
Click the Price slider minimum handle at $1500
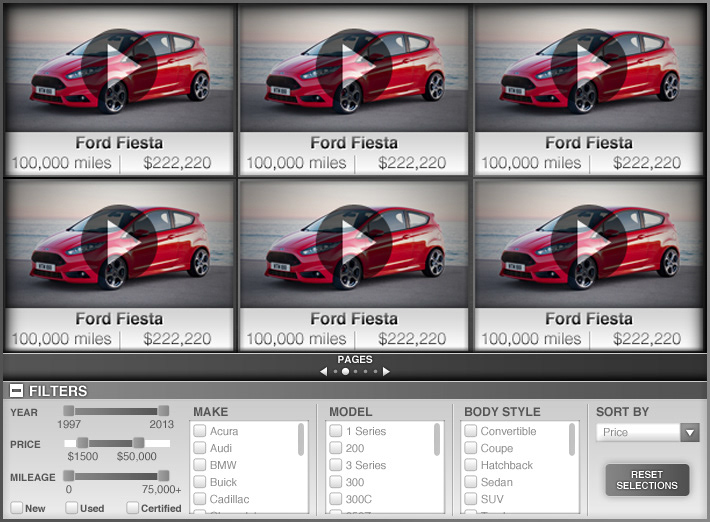pos(82,443)
